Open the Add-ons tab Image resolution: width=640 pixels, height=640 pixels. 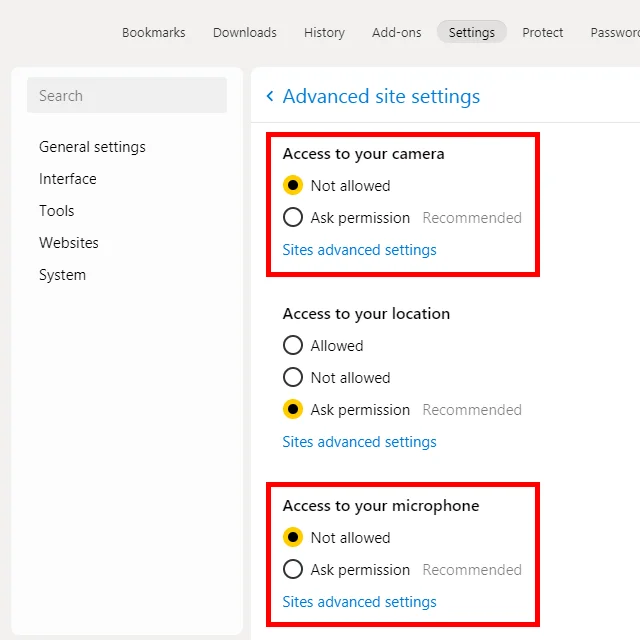point(396,32)
